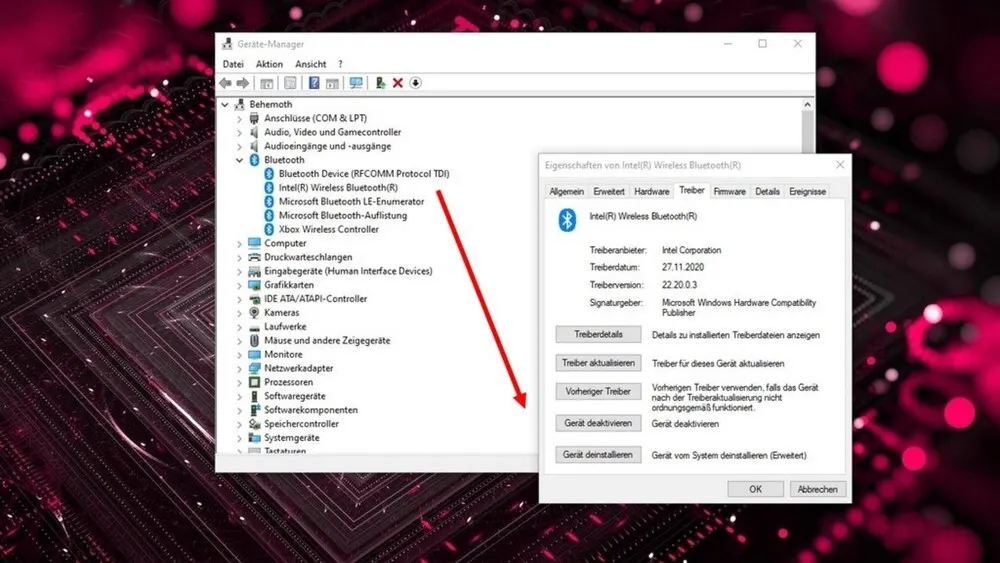Viewport: 1000px width, 563px height.
Task: Click the large Bluetooth icon in properties dialog
Action: pos(567,221)
